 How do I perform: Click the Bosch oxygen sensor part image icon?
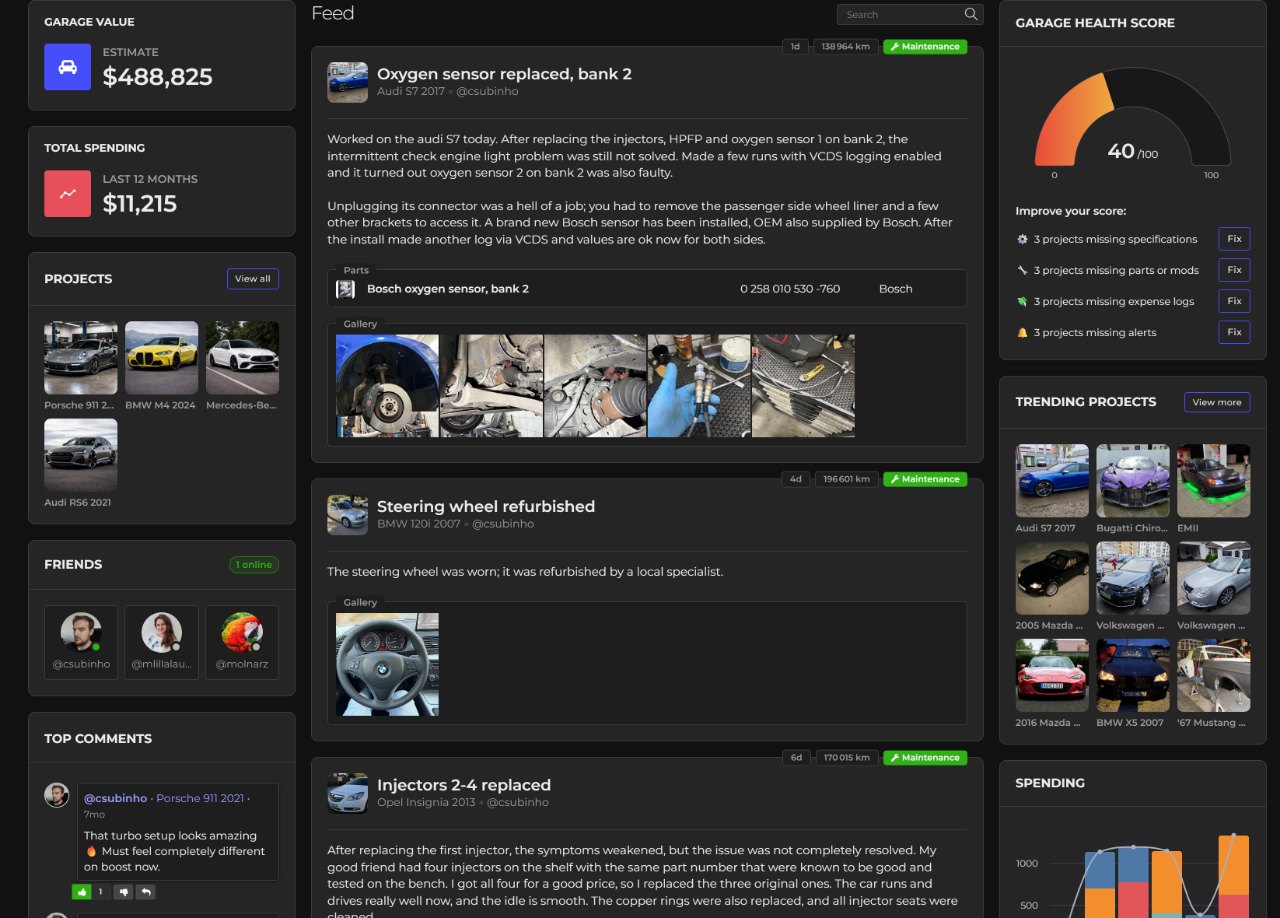[345, 289]
